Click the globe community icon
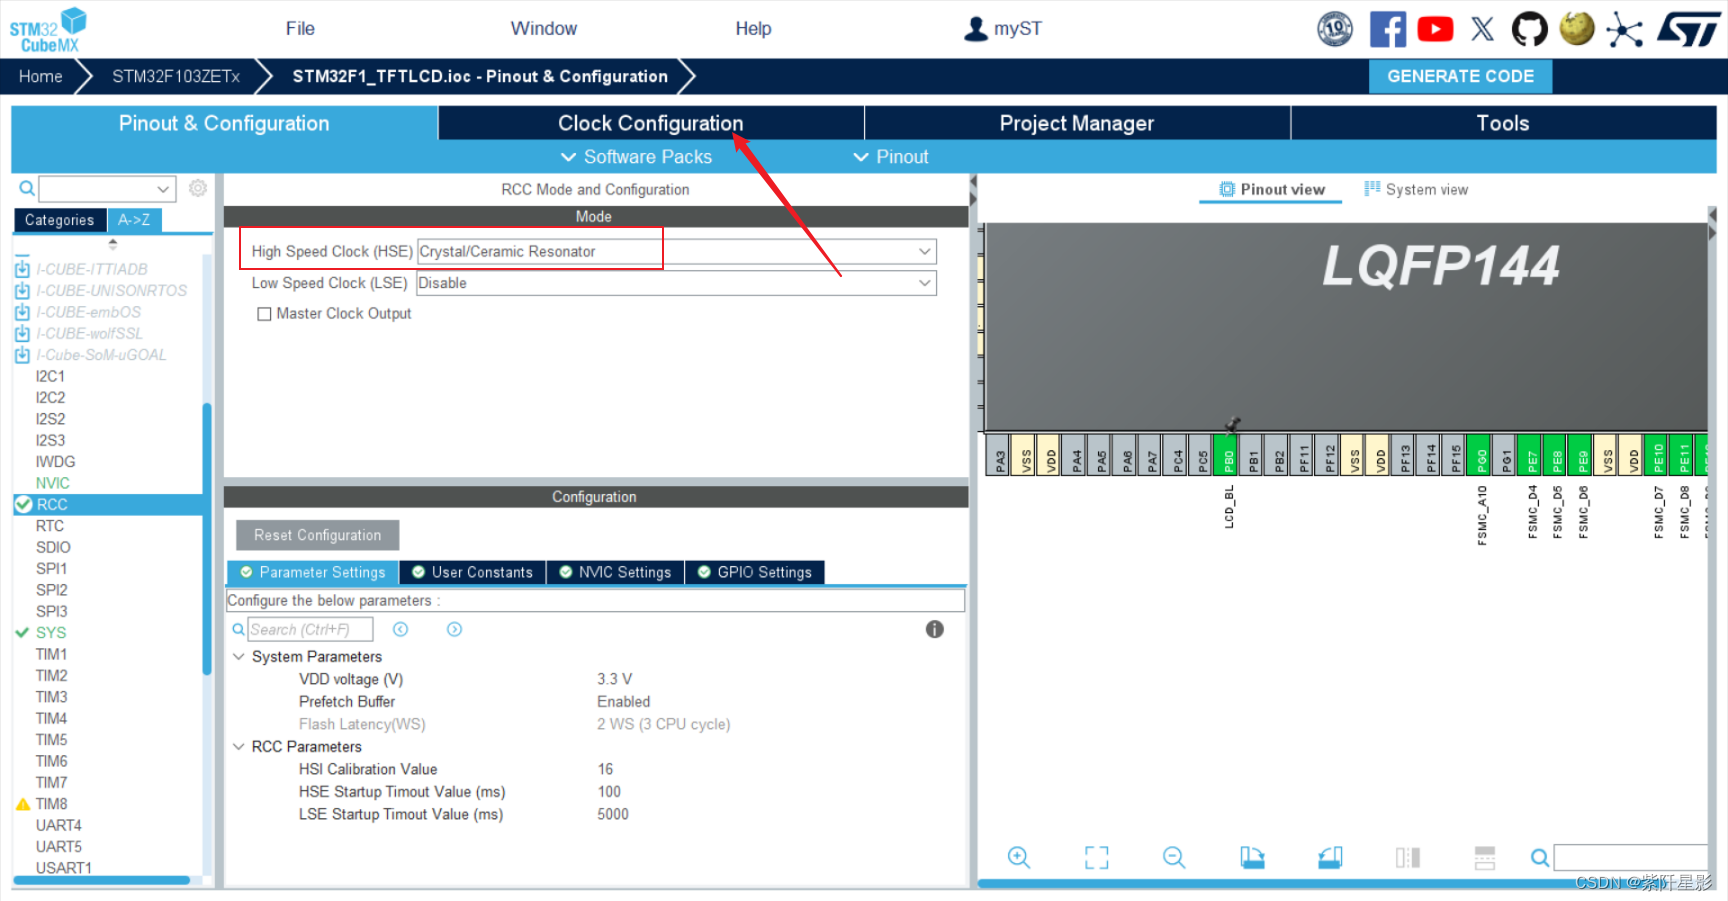 (1577, 28)
